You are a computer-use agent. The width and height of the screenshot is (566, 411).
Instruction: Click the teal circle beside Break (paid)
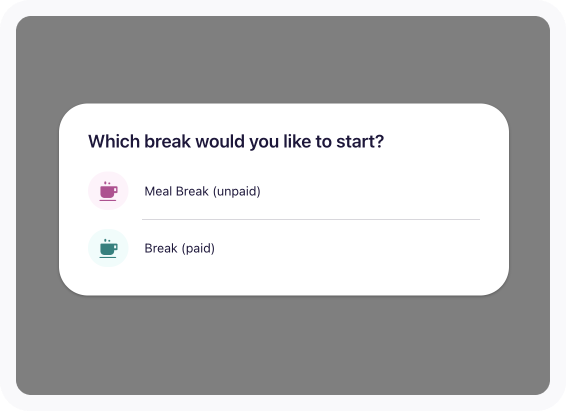point(108,248)
